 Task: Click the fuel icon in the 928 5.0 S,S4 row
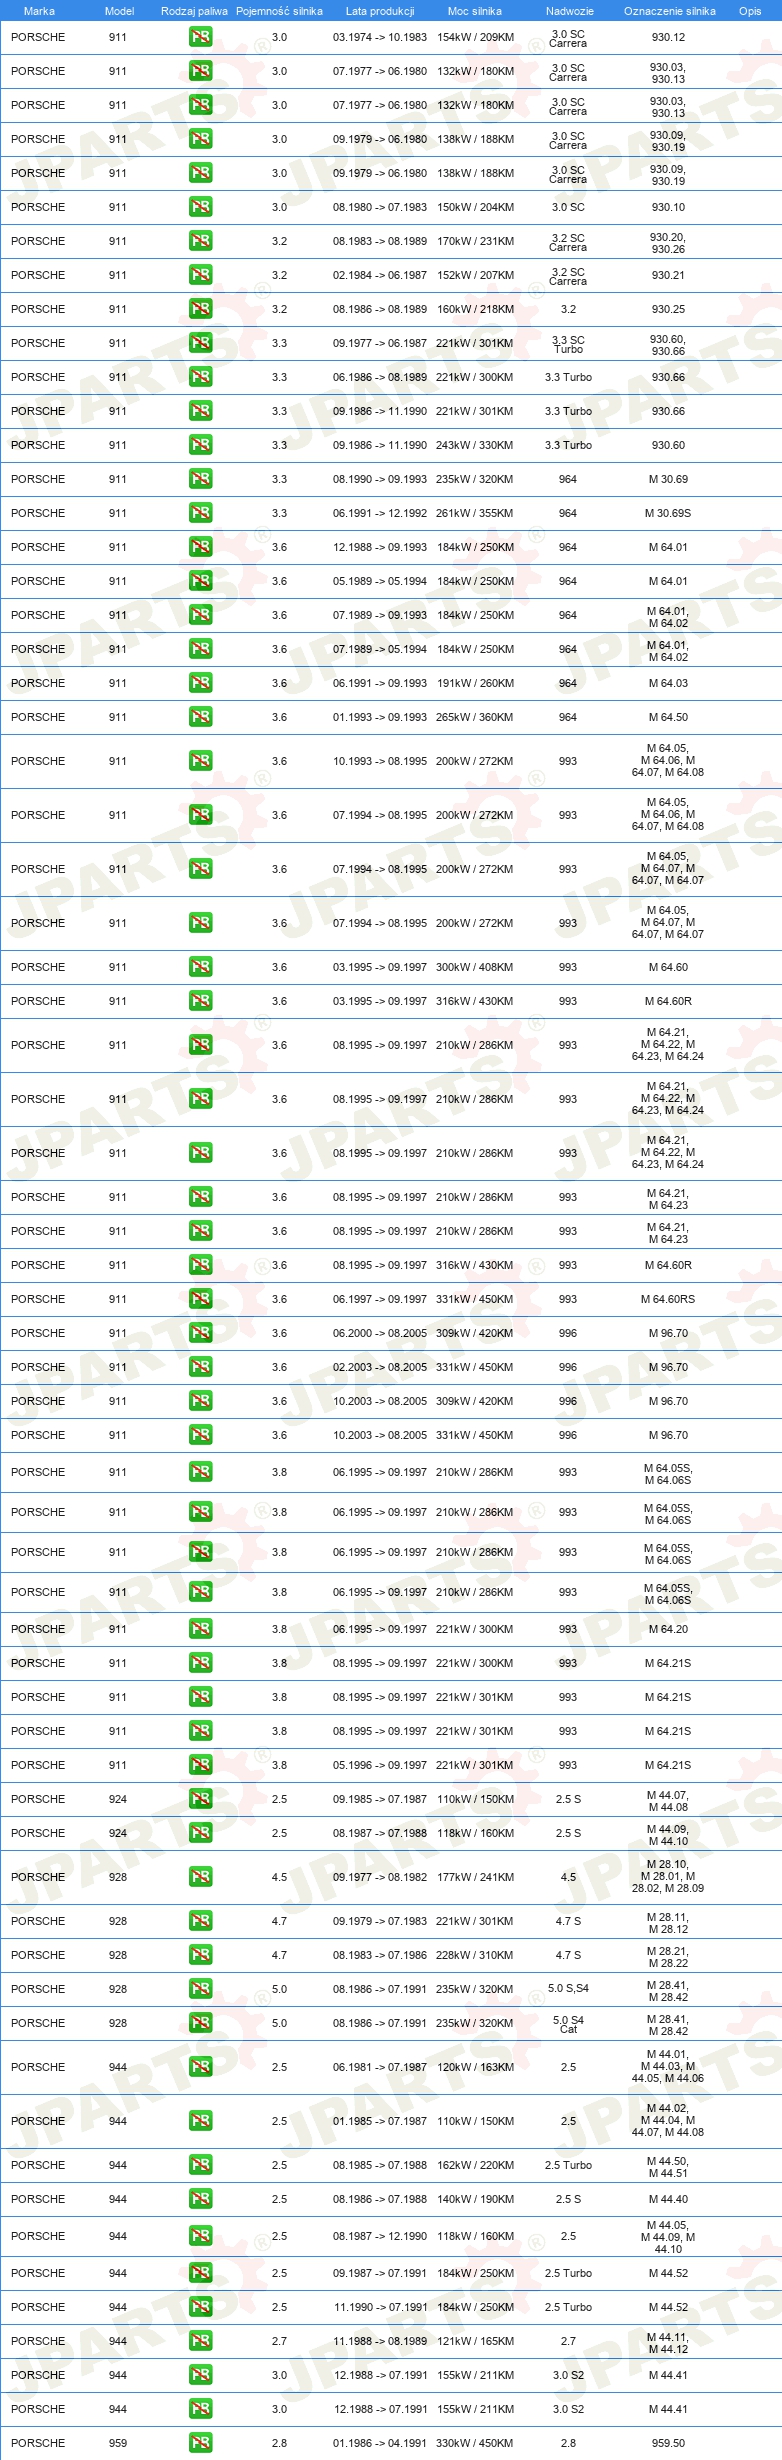click(200, 1989)
